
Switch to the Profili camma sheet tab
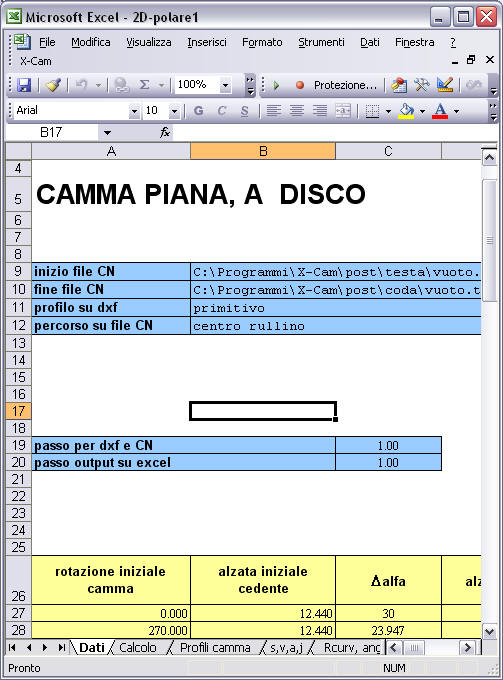coord(215,647)
